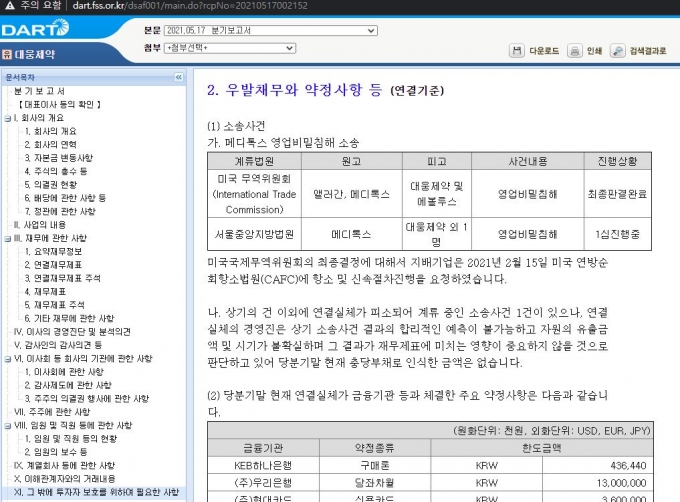
Task: Click the 유 market badge beside 대웅제약
Action: [7, 54]
